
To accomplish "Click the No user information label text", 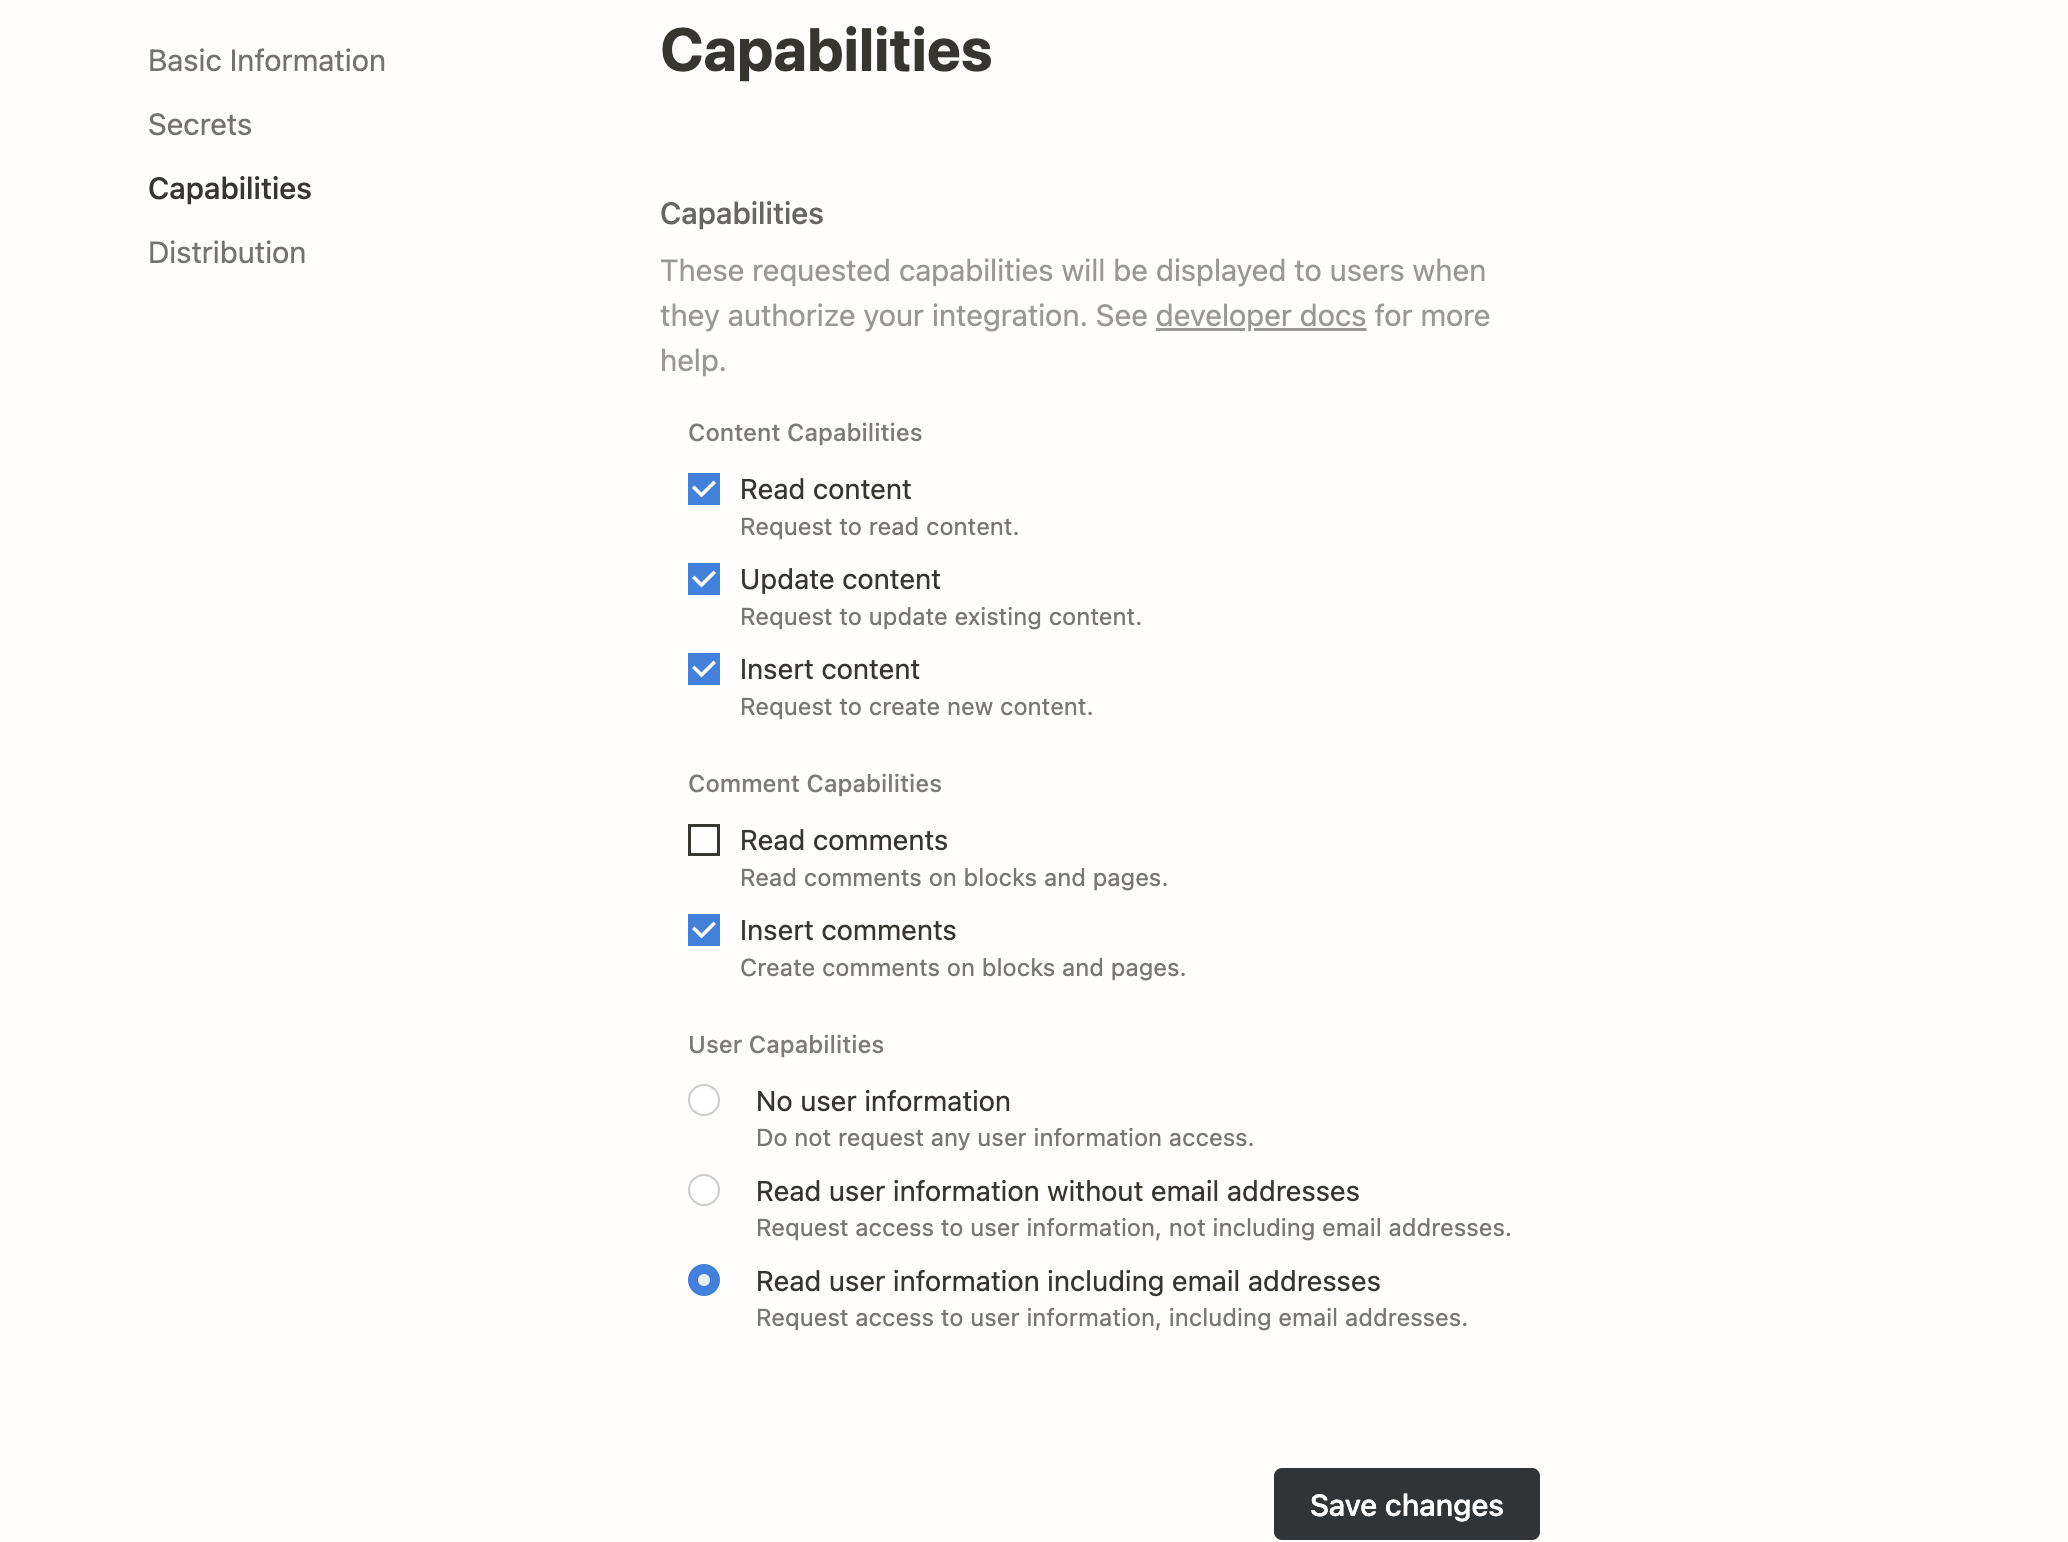I will (x=883, y=1100).
